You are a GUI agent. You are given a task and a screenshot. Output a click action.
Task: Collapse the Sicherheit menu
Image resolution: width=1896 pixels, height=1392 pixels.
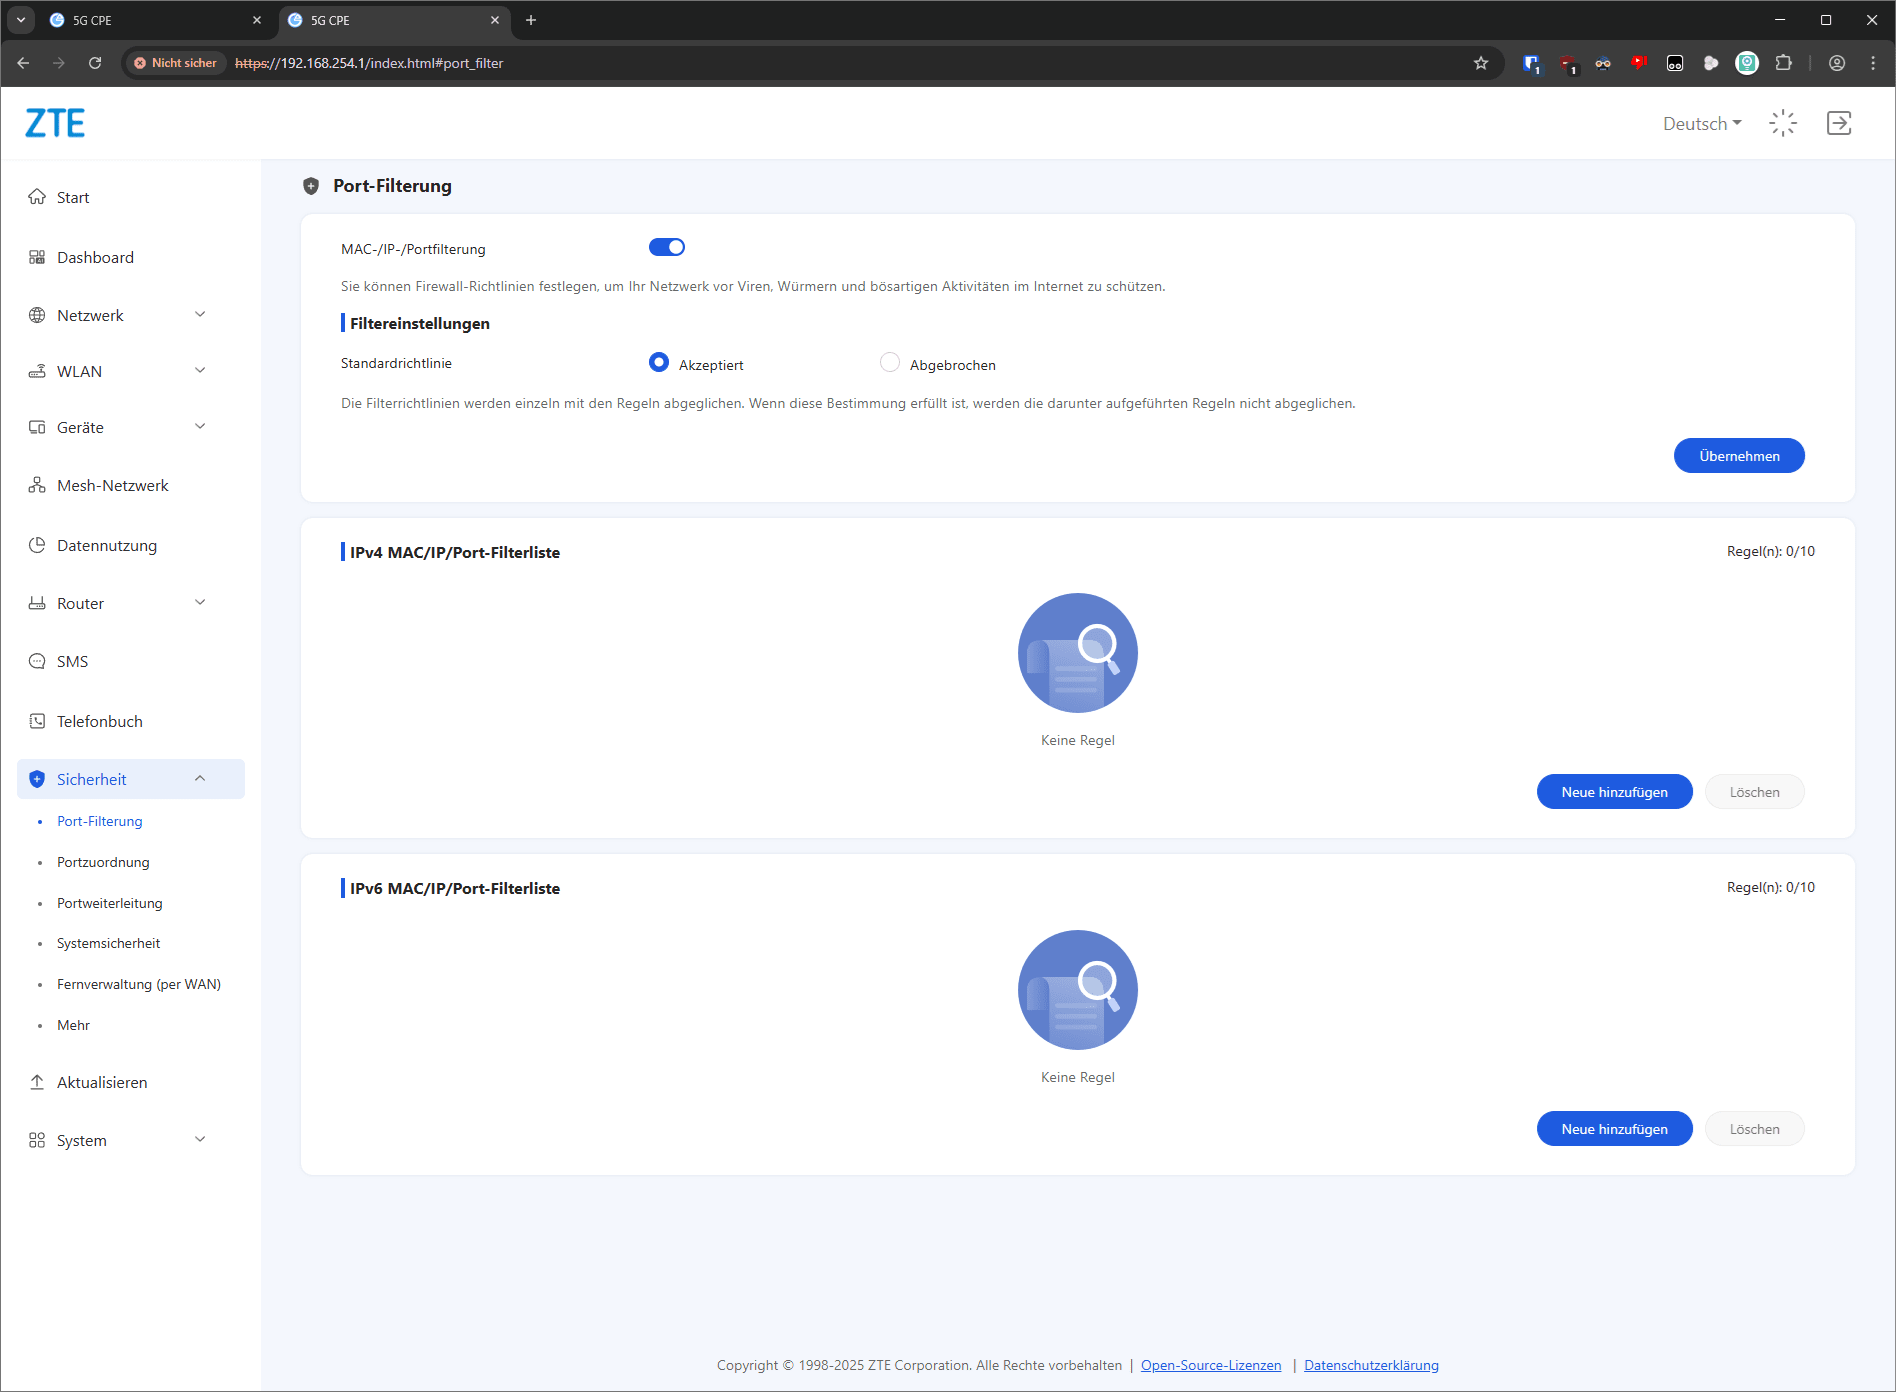pos(131,779)
